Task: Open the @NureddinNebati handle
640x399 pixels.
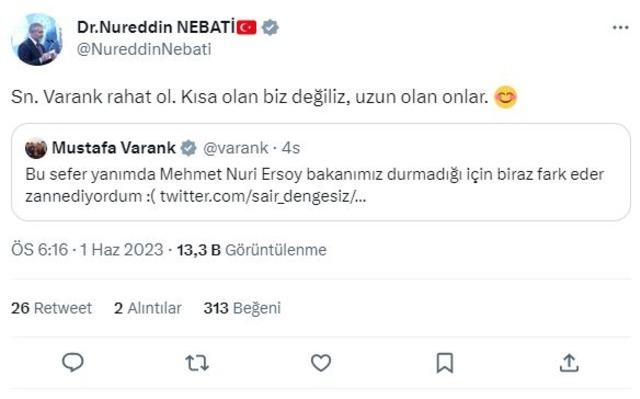Action: (x=144, y=49)
